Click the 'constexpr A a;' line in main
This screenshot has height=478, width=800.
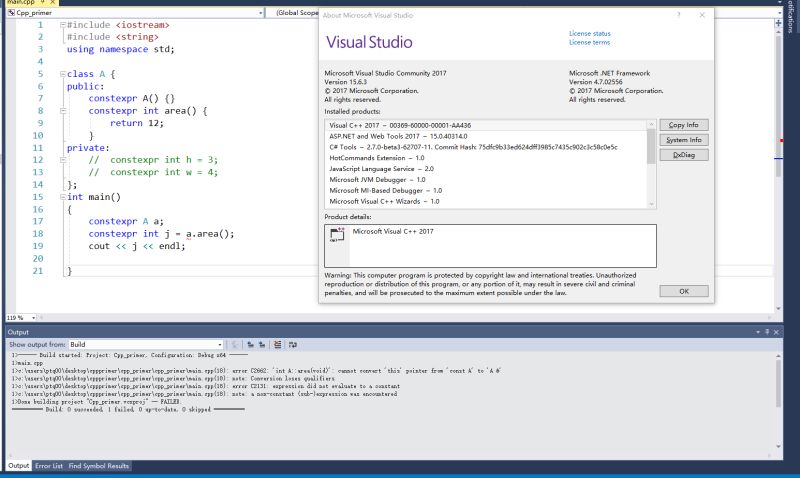coord(126,221)
